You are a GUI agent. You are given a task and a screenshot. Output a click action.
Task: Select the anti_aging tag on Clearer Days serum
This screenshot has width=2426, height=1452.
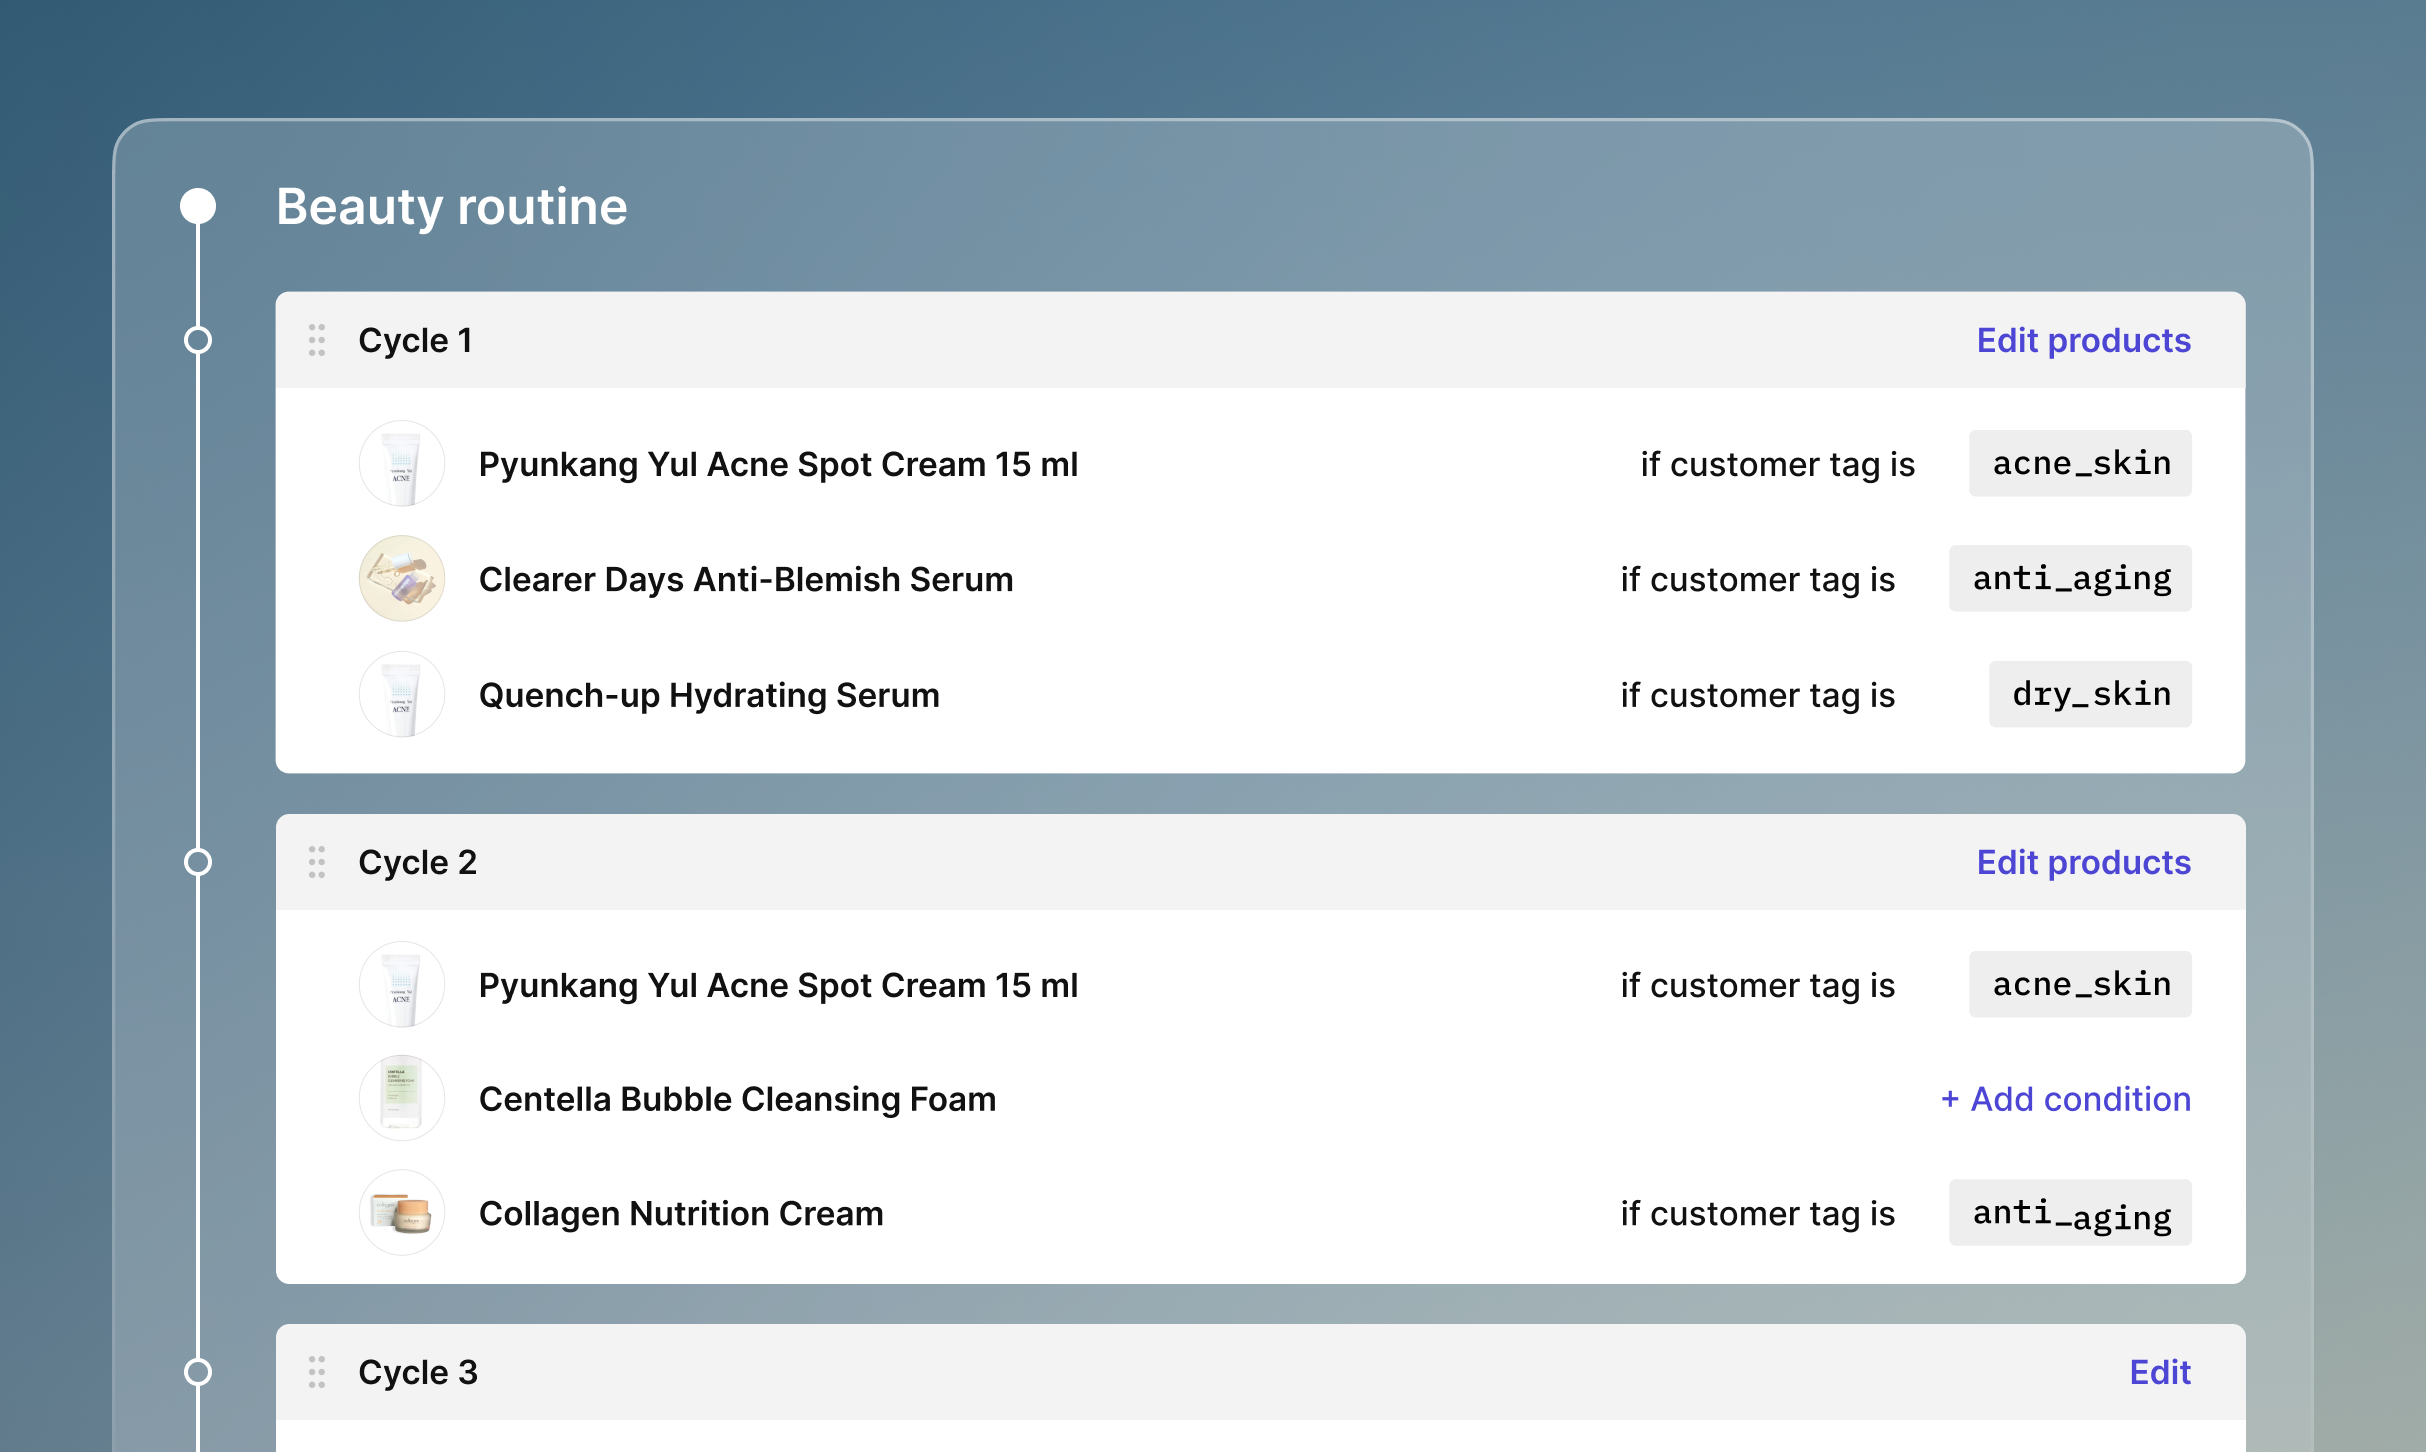tap(2070, 578)
